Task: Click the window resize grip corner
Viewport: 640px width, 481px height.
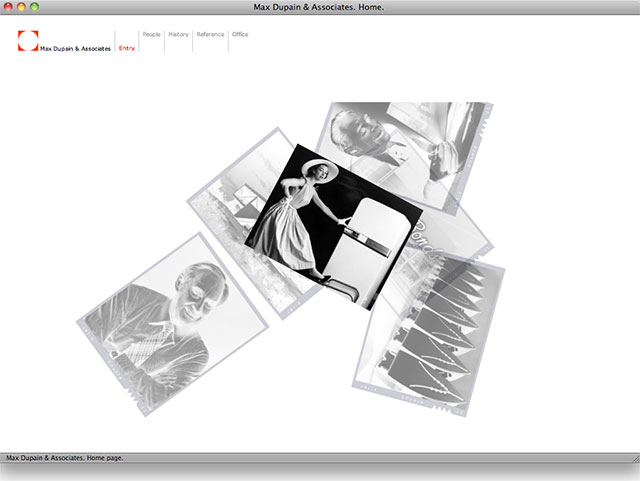Action: coord(635,458)
